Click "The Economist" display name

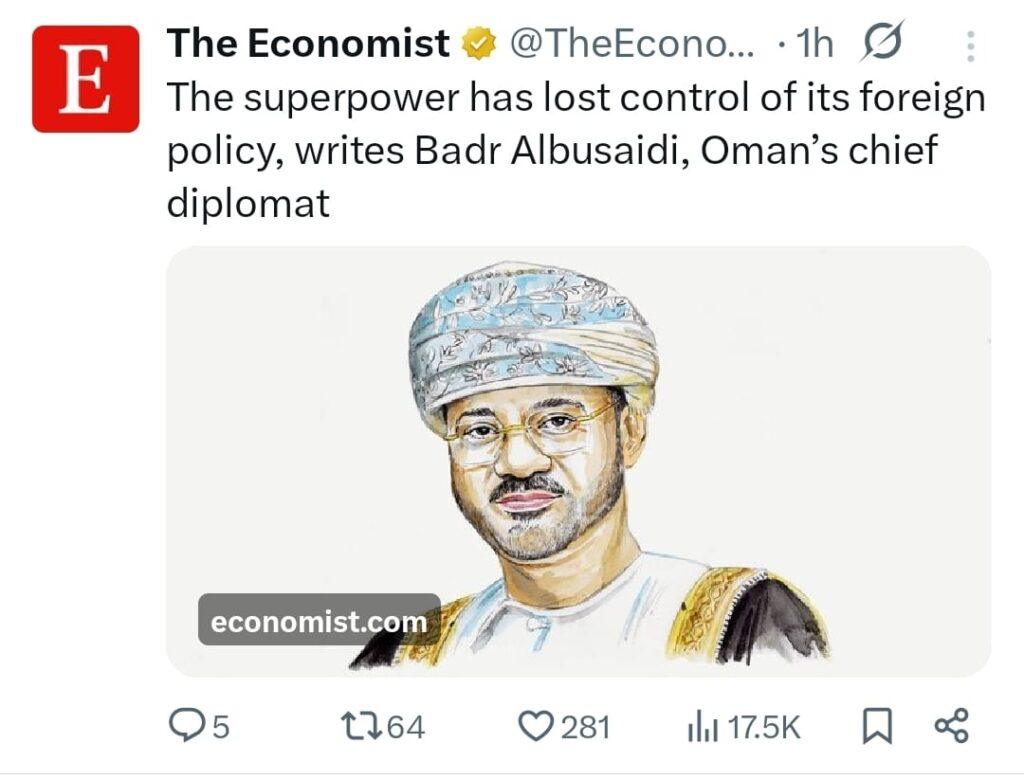[x=308, y=44]
